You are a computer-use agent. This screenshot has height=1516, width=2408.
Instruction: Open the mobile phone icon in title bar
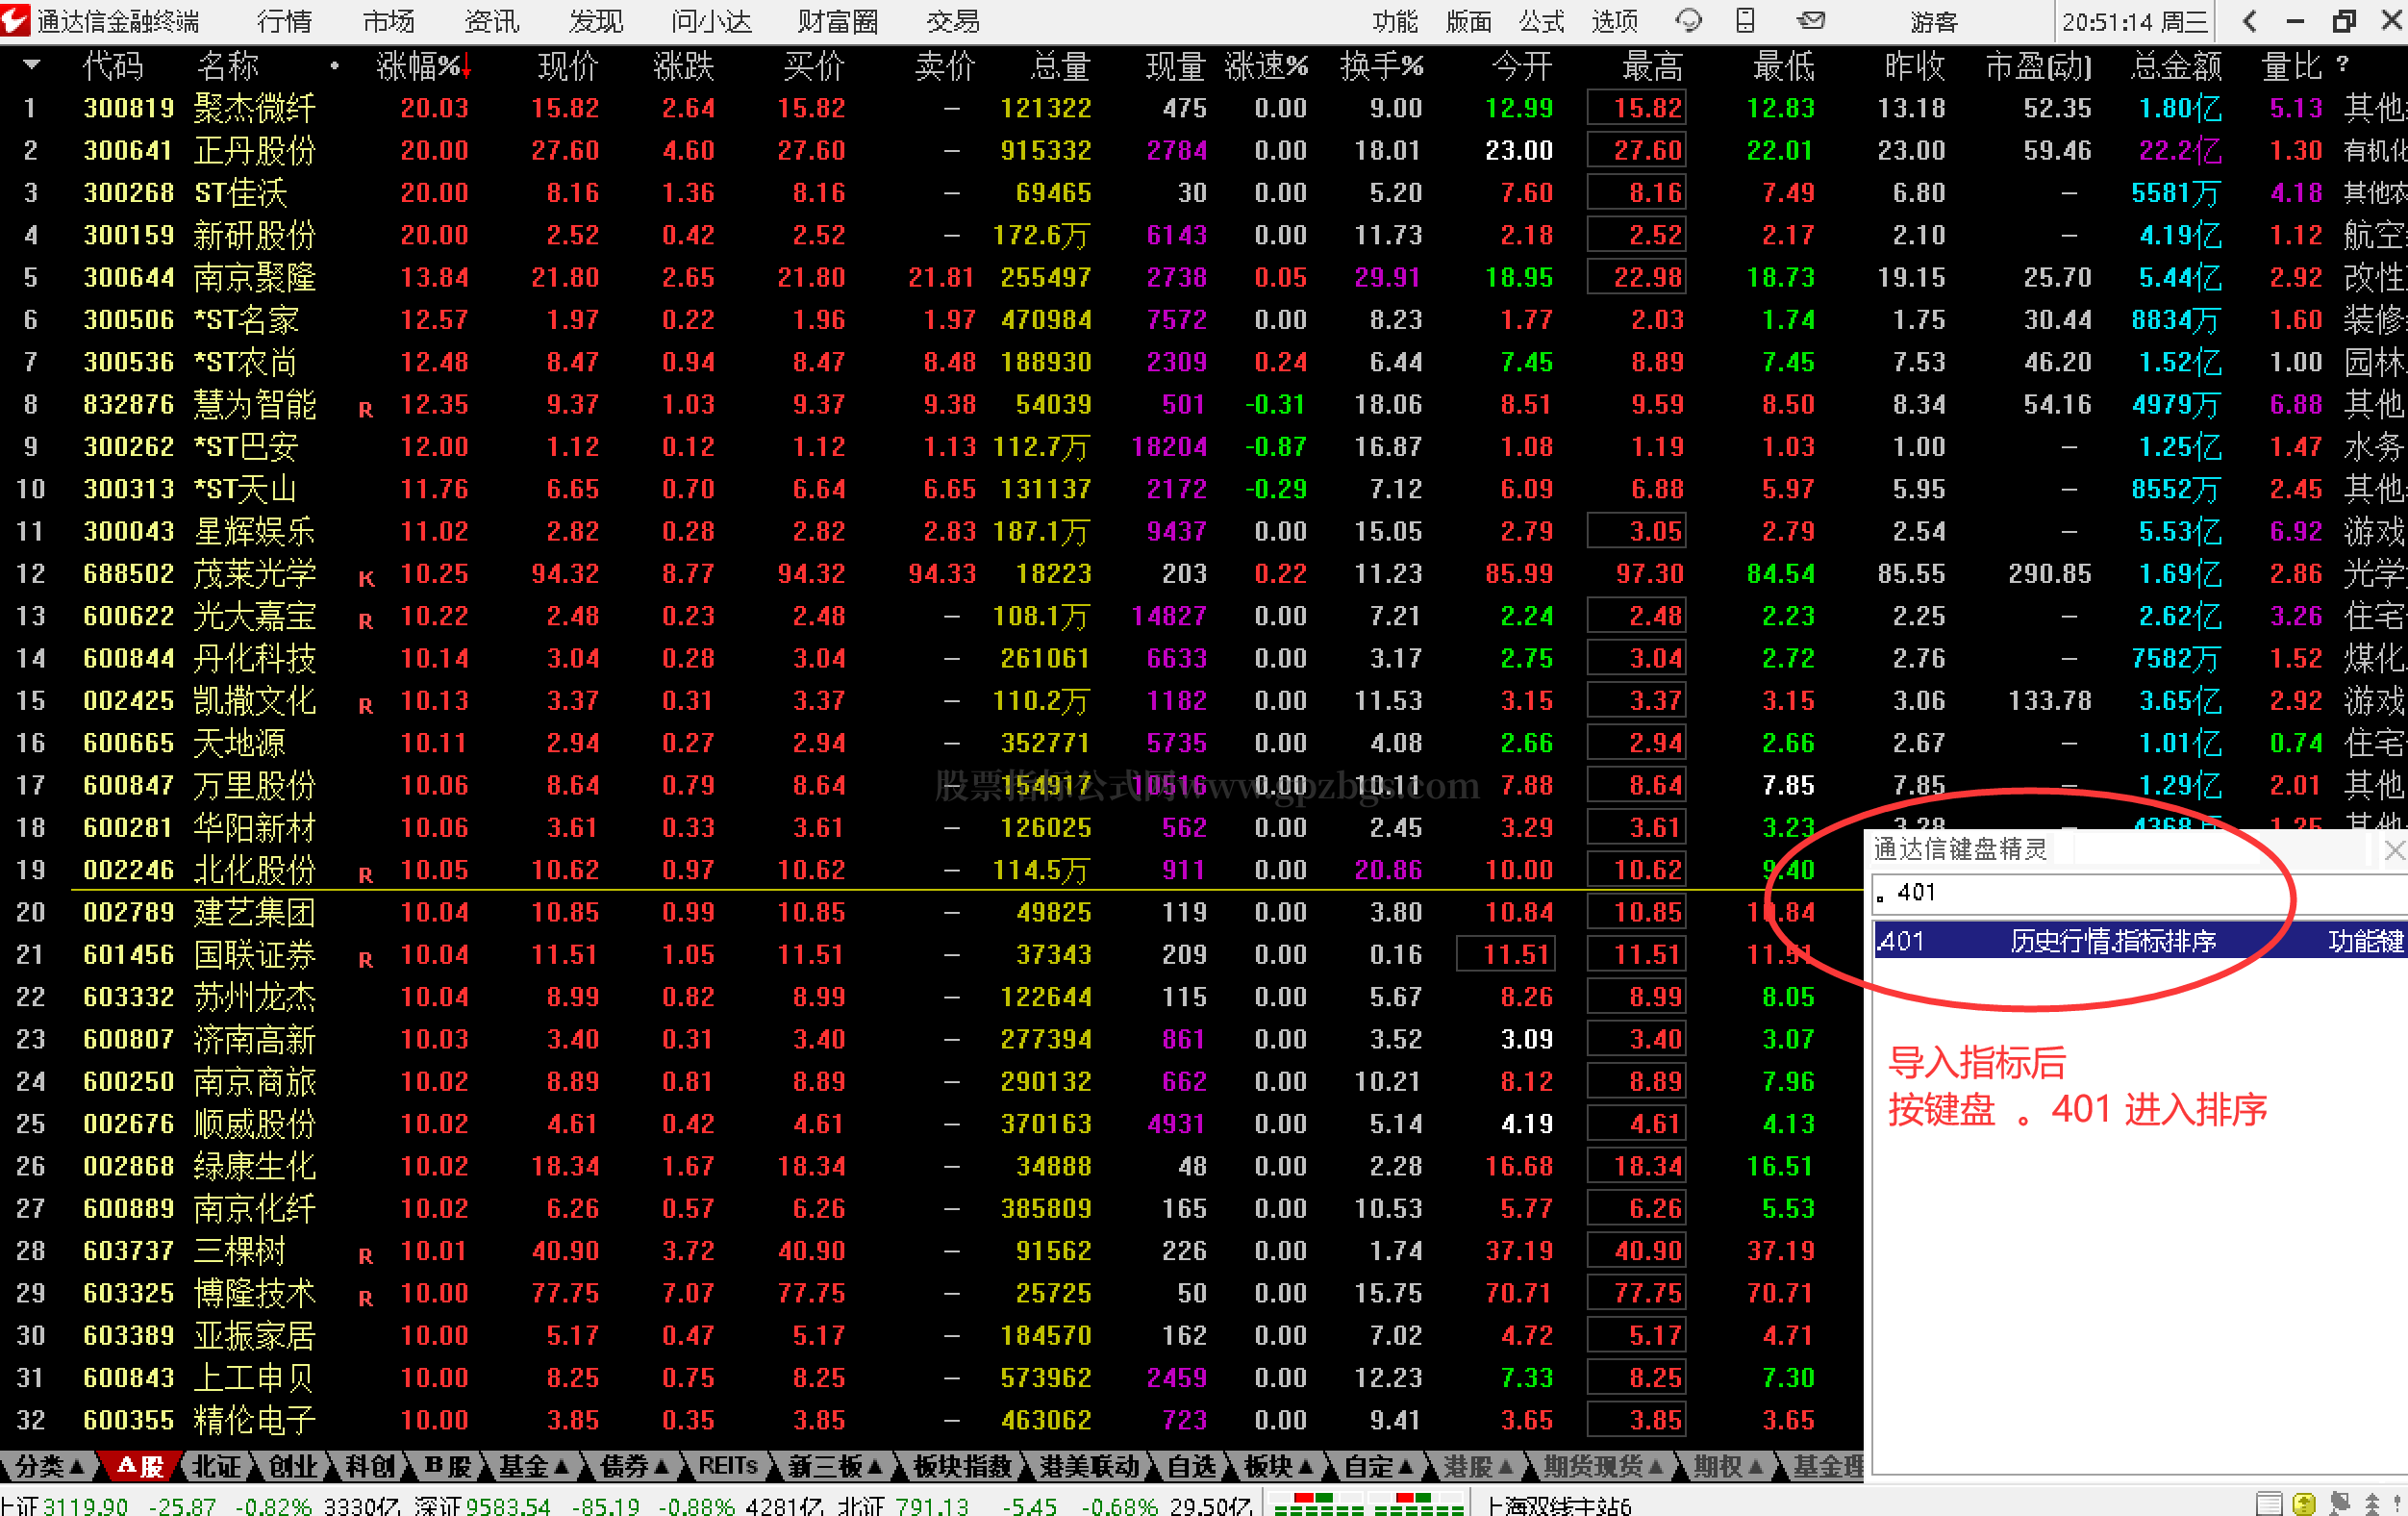pyautogui.click(x=1745, y=20)
